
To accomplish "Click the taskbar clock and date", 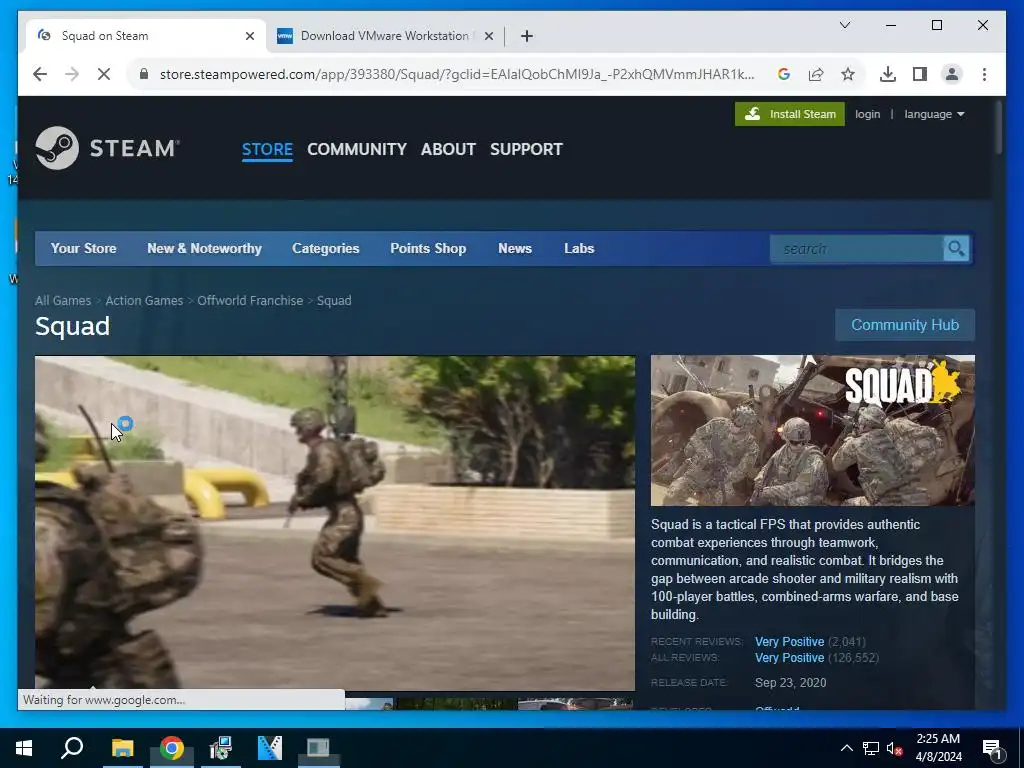I will [x=938, y=748].
